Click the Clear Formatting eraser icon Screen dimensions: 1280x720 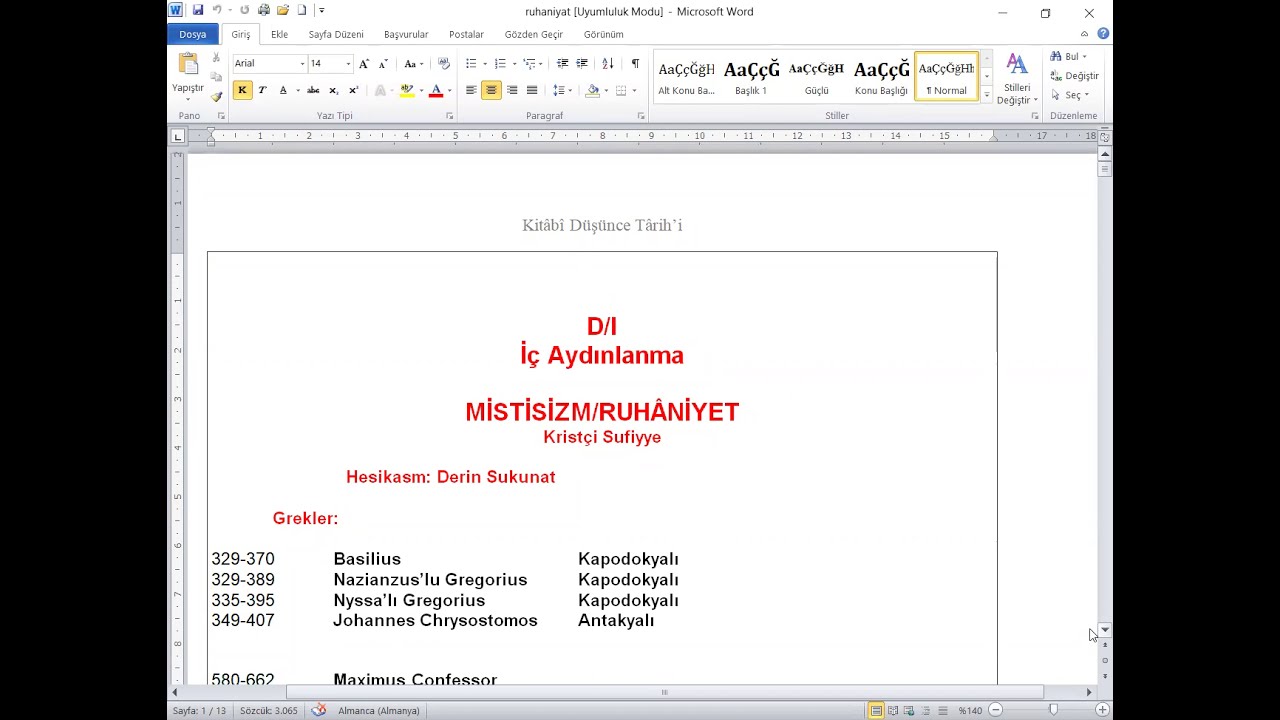(x=444, y=63)
